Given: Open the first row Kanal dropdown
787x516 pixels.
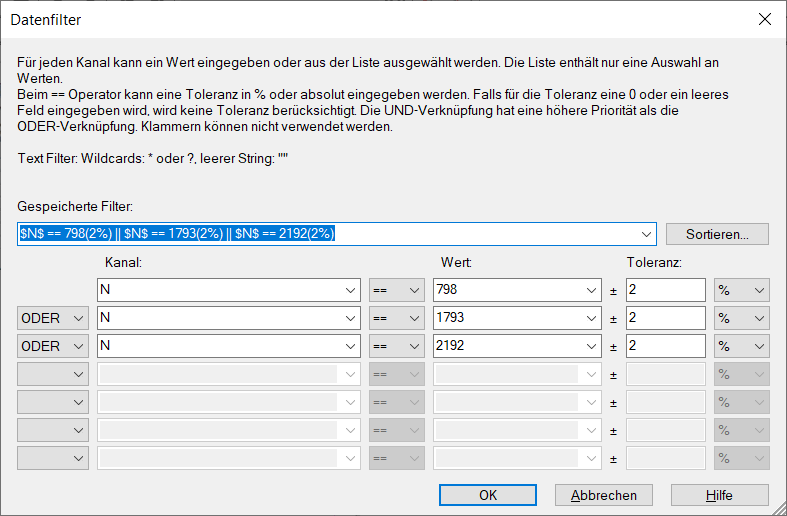Looking at the screenshot, I should (x=349, y=290).
